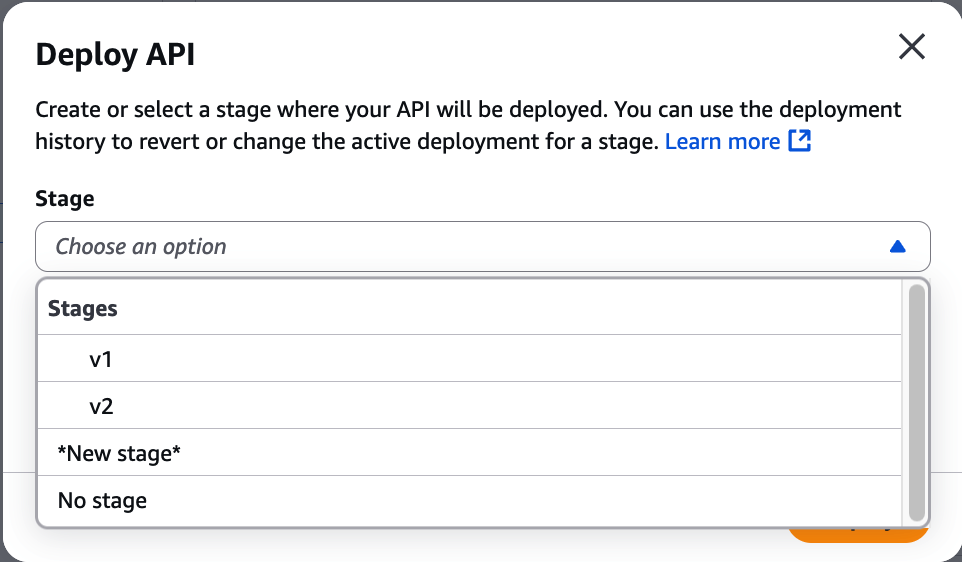Pick the 'No stage' option
Image resolution: width=962 pixels, height=562 pixels.
(102, 500)
